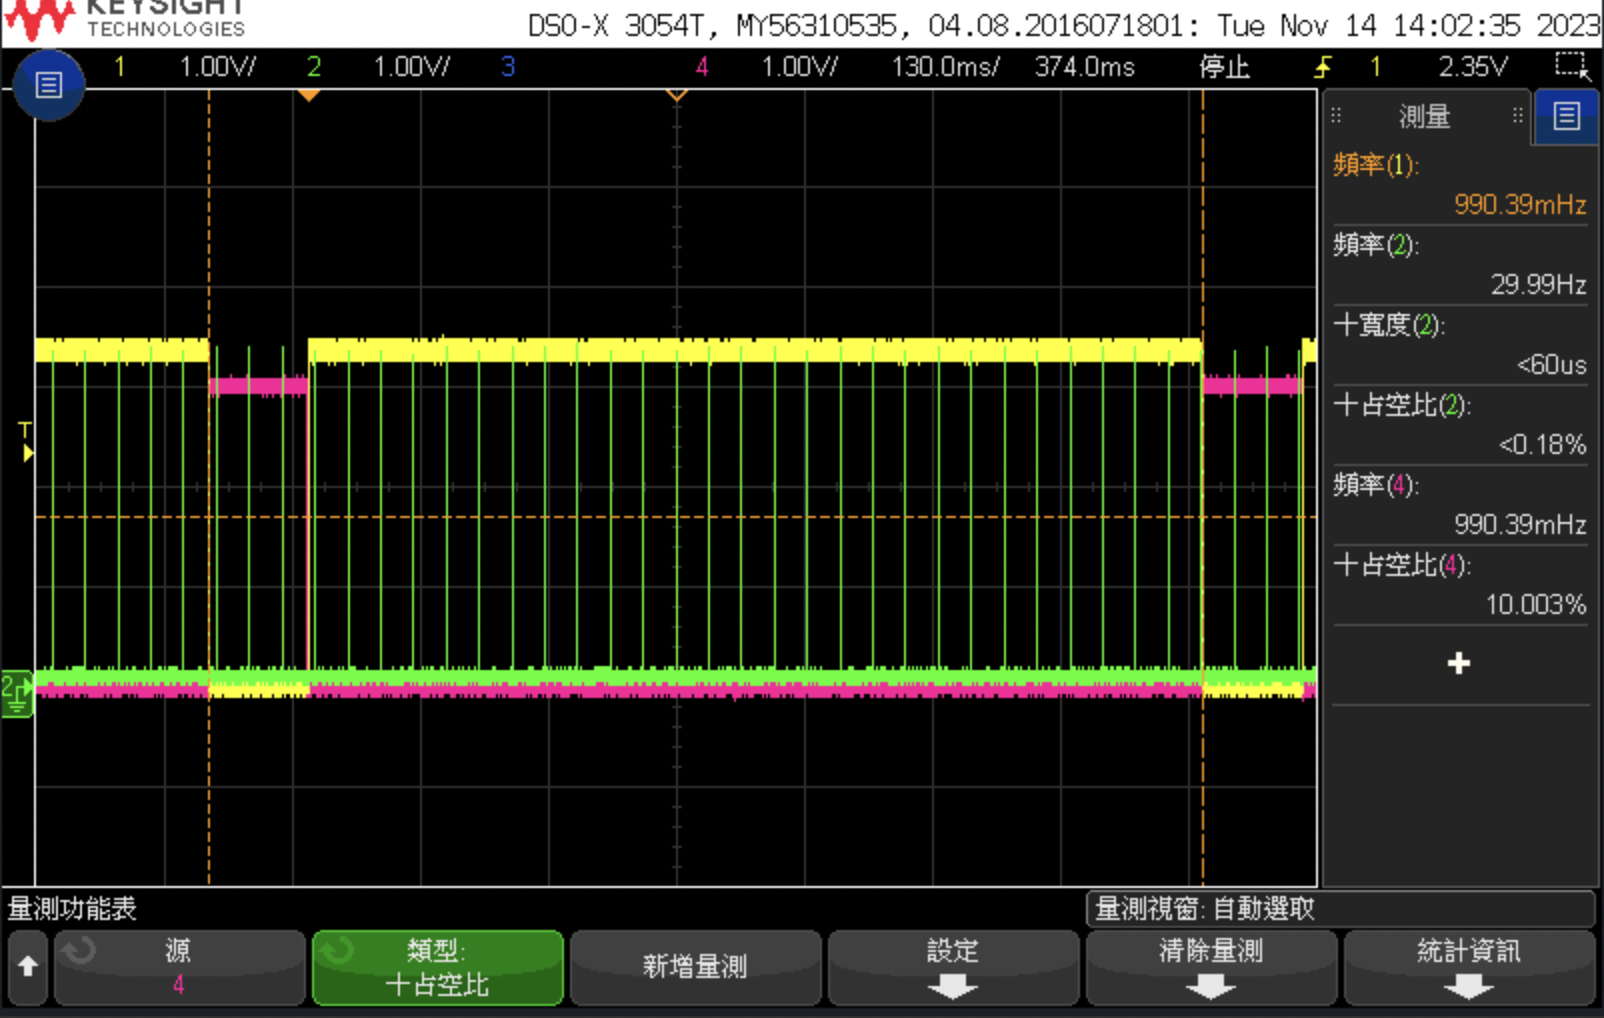Expand the 清除量測 clear measurements menu

click(1210, 966)
